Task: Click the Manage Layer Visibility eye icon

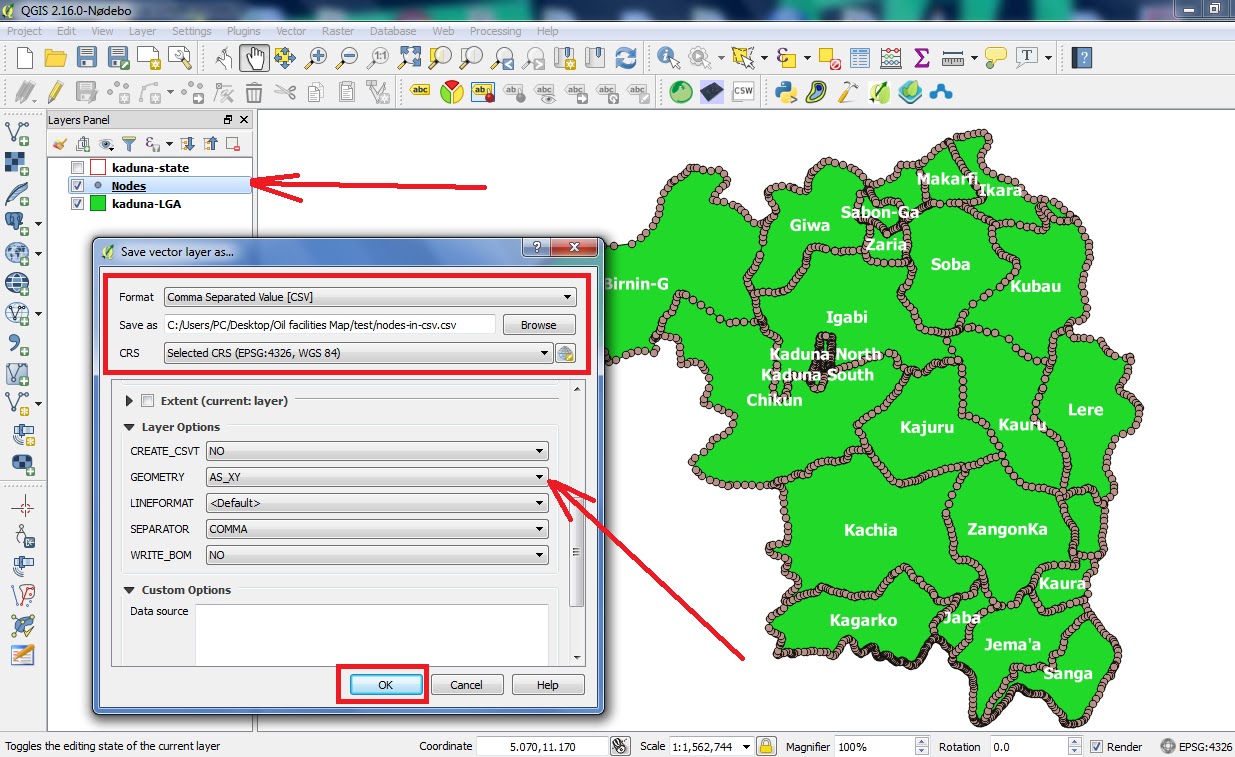Action: click(x=105, y=143)
